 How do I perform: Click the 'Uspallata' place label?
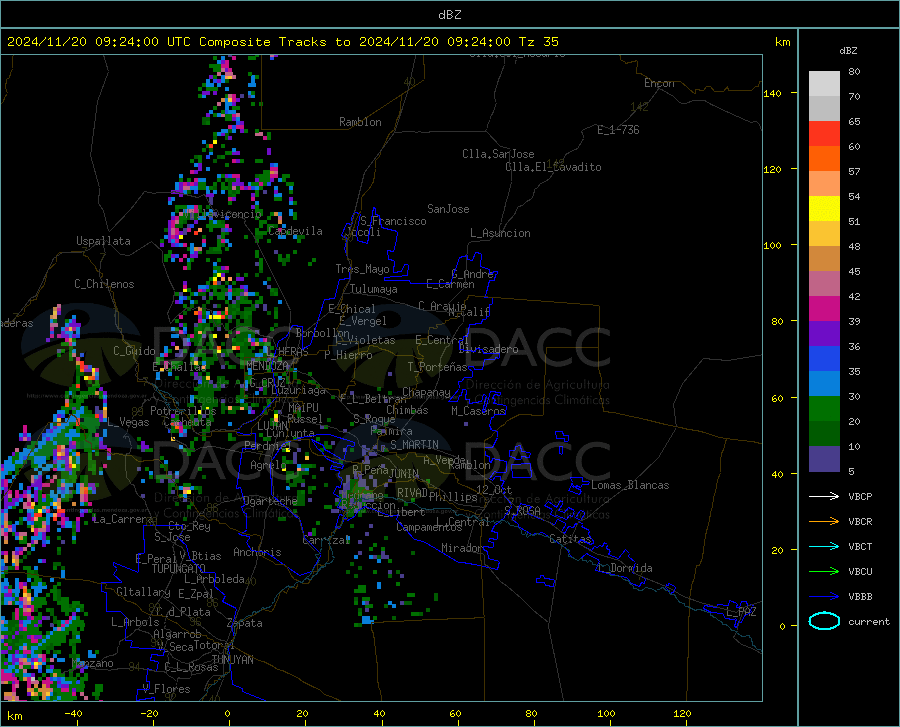(103, 241)
